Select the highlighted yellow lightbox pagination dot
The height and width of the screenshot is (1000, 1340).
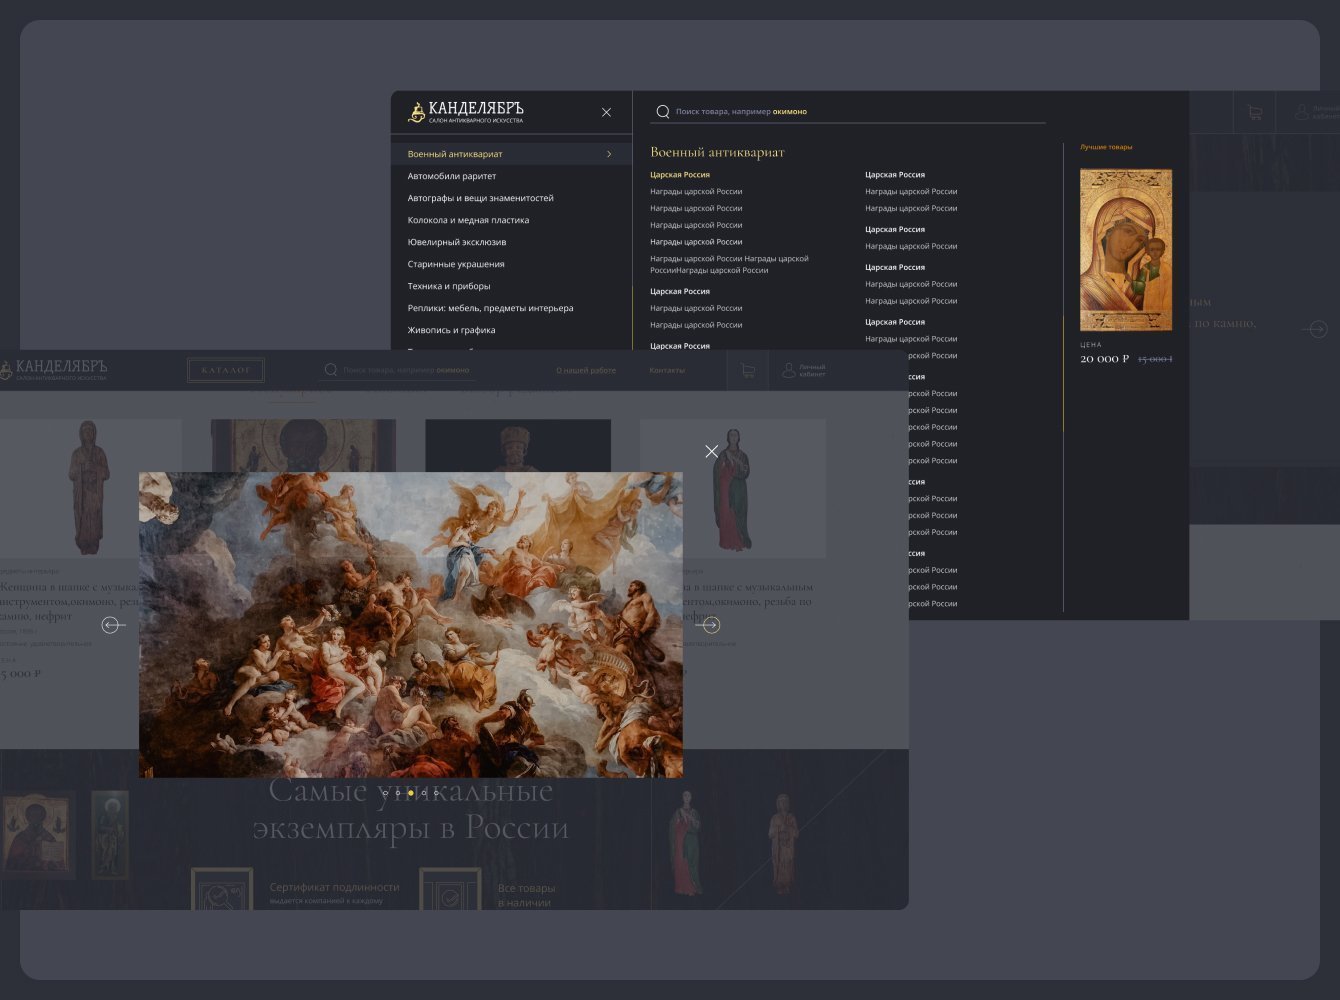[411, 793]
